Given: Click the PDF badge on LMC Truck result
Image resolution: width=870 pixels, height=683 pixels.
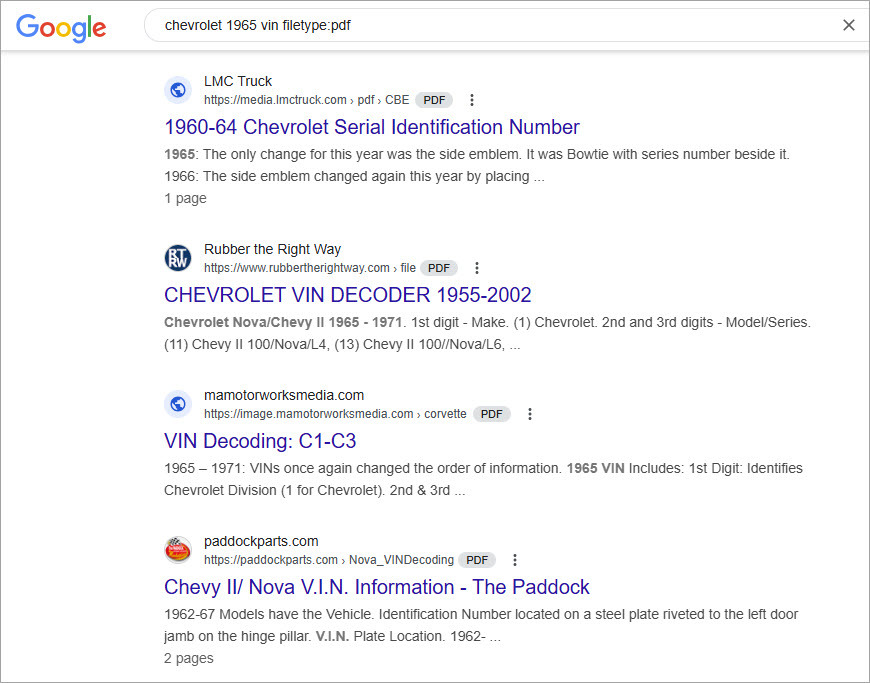Looking at the screenshot, I should coord(434,100).
